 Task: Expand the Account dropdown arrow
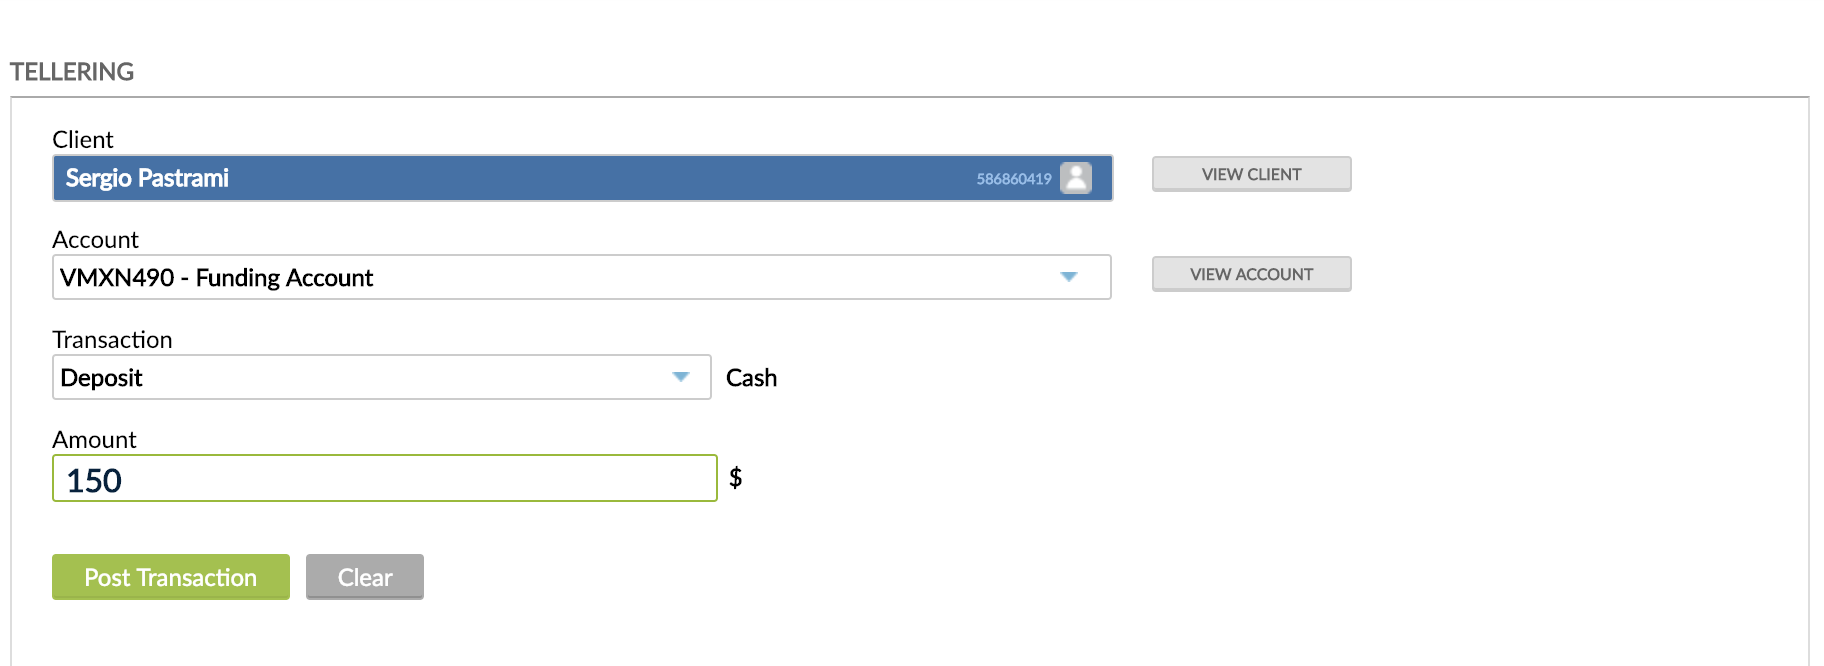tap(1068, 277)
